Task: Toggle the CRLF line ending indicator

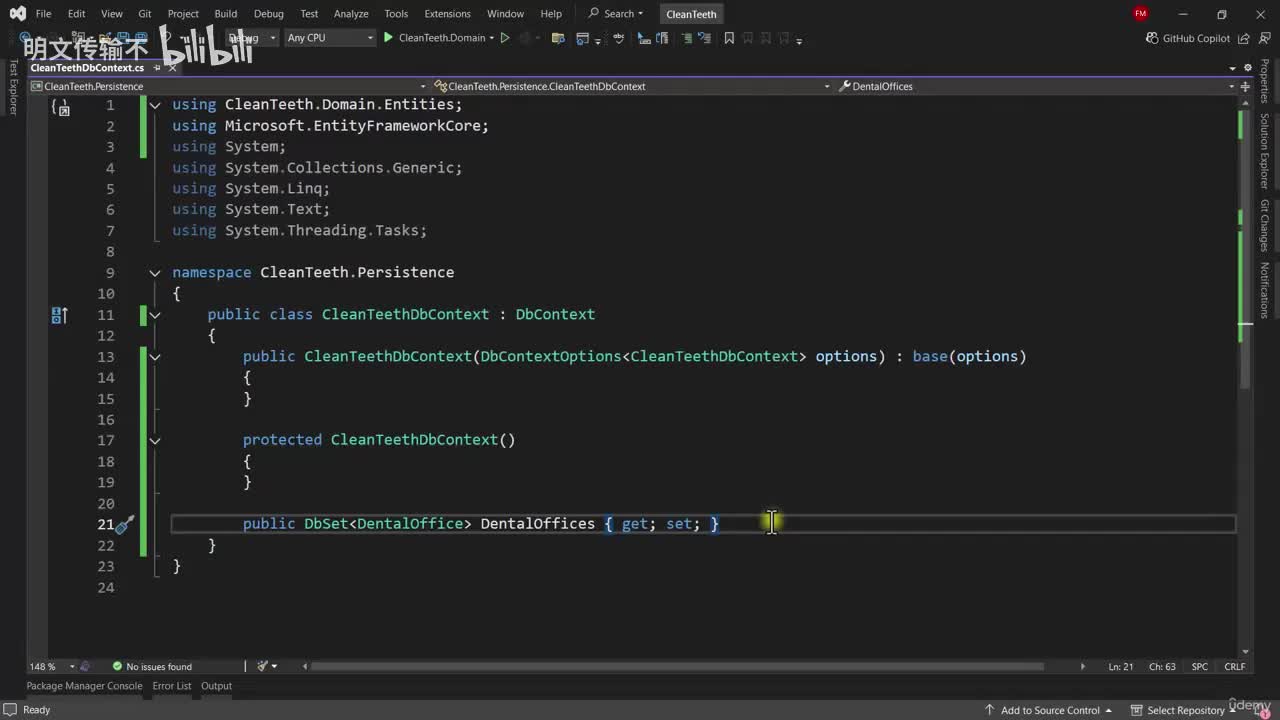Action: click(1234, 667)
